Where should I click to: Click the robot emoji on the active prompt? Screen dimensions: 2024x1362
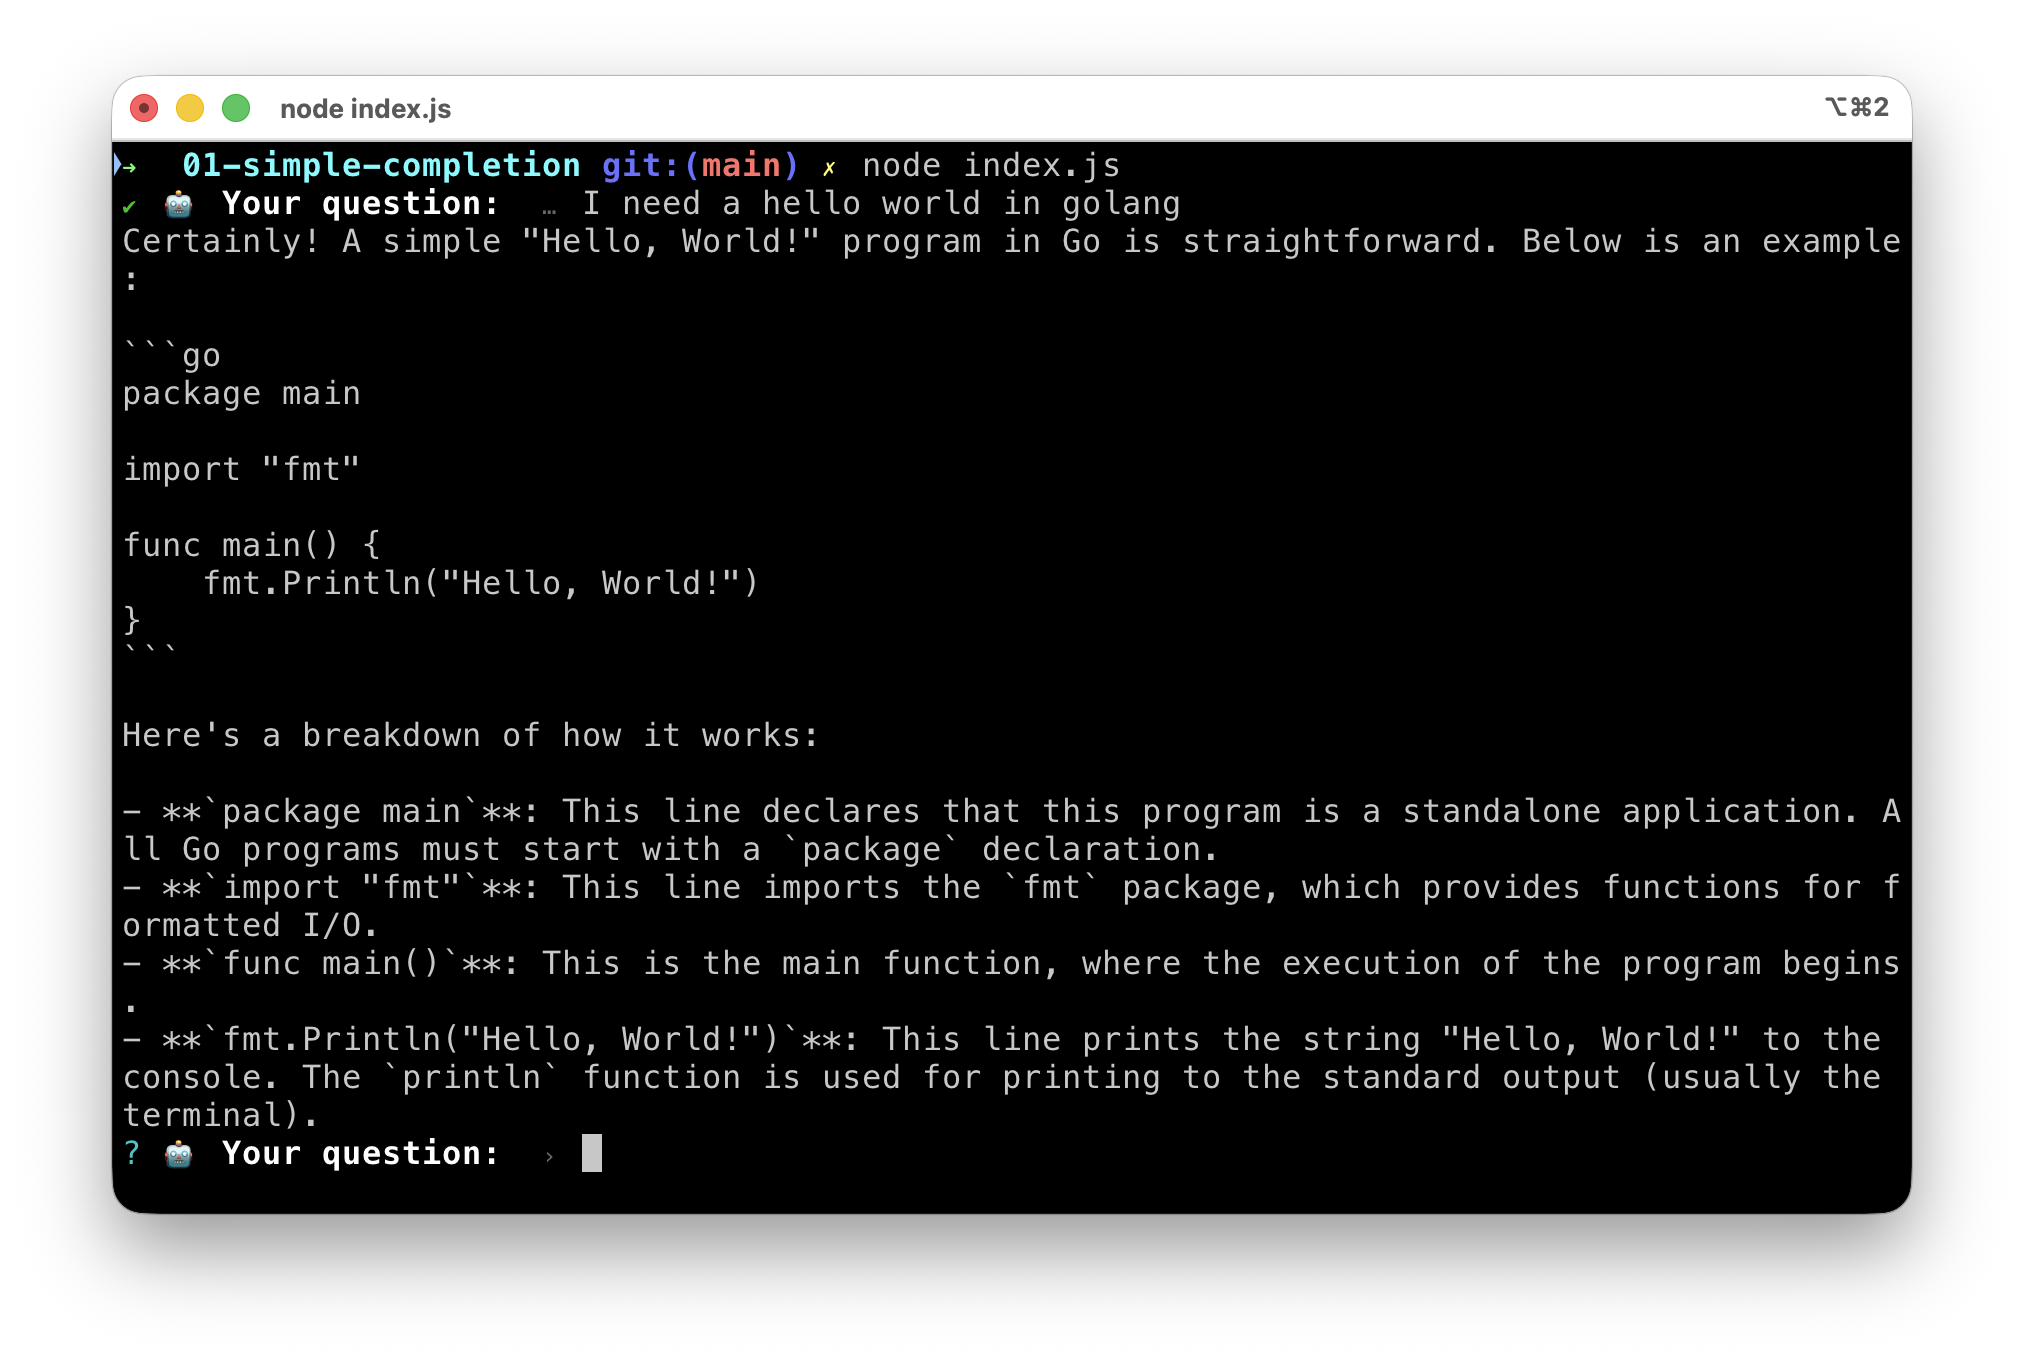click(x=178, y=1154)
